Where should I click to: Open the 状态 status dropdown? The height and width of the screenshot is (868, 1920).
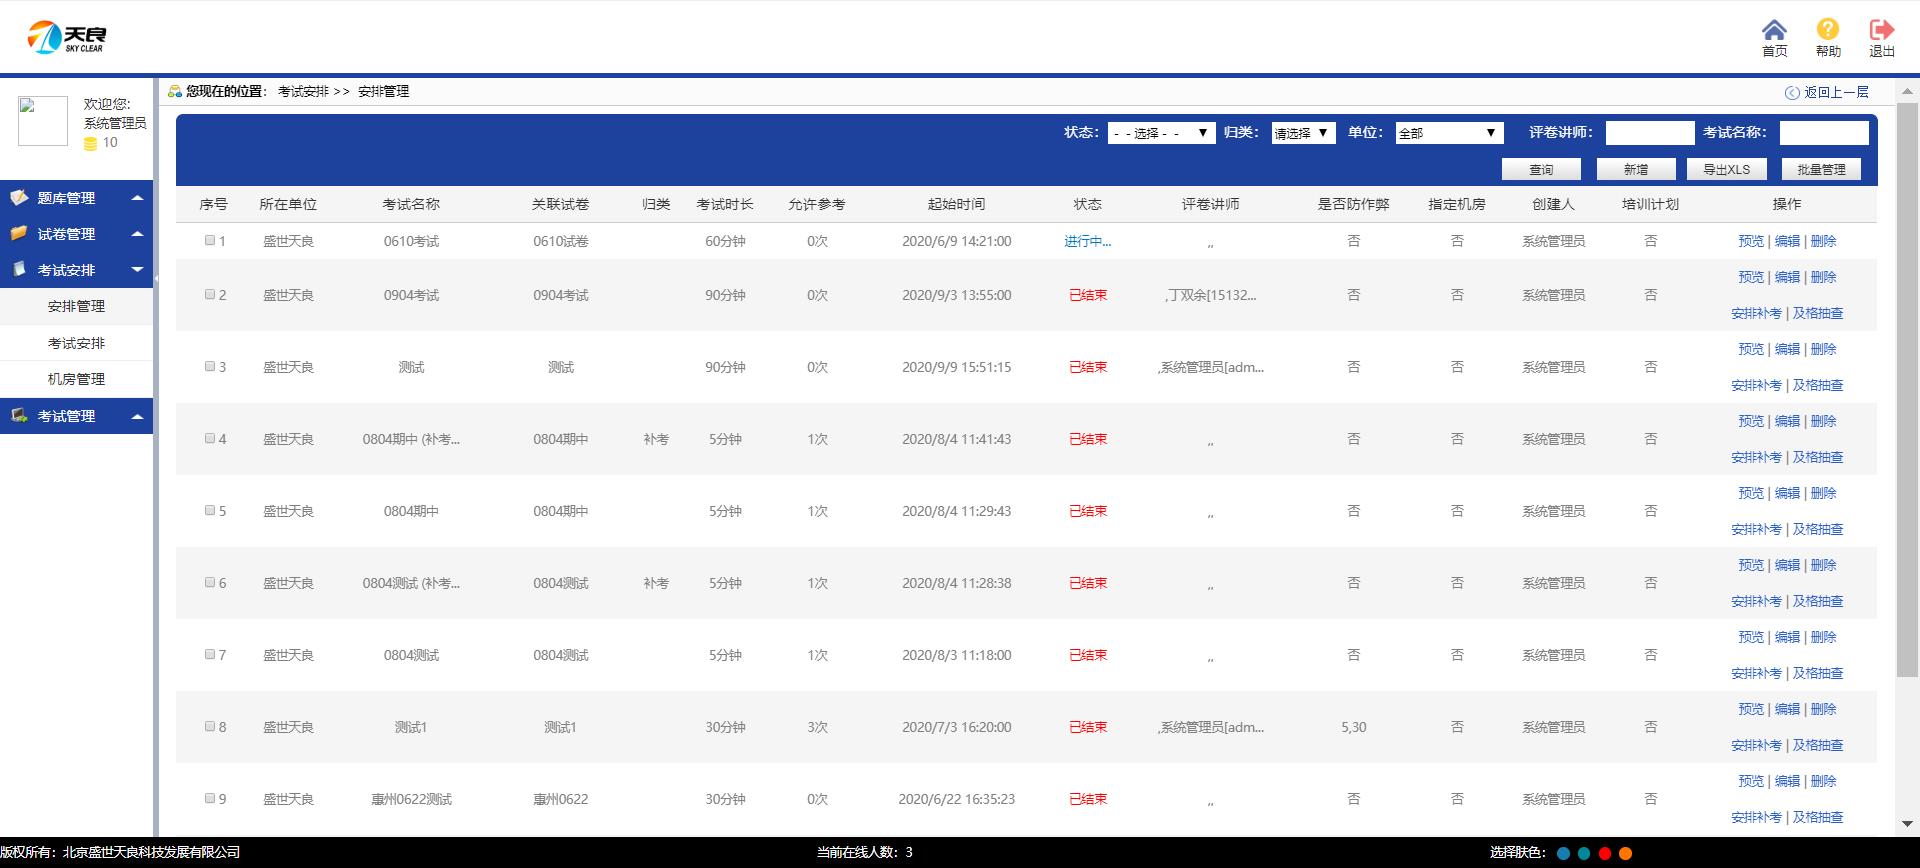(1161, 133)
